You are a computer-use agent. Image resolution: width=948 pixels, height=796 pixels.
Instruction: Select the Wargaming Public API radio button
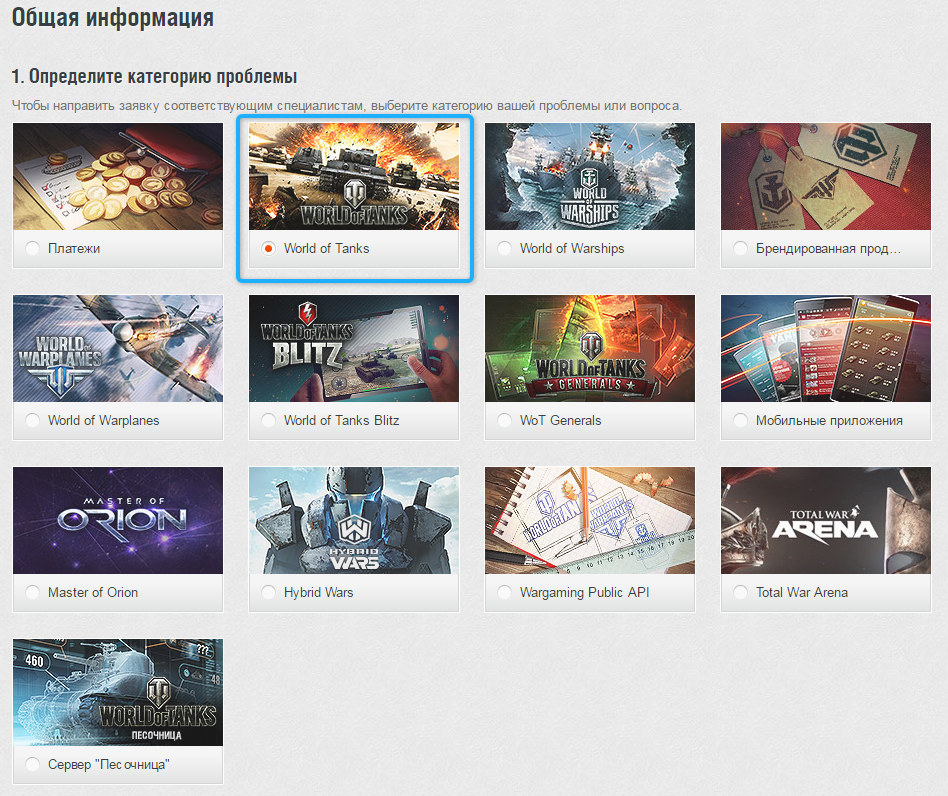(x=504, y=592)
